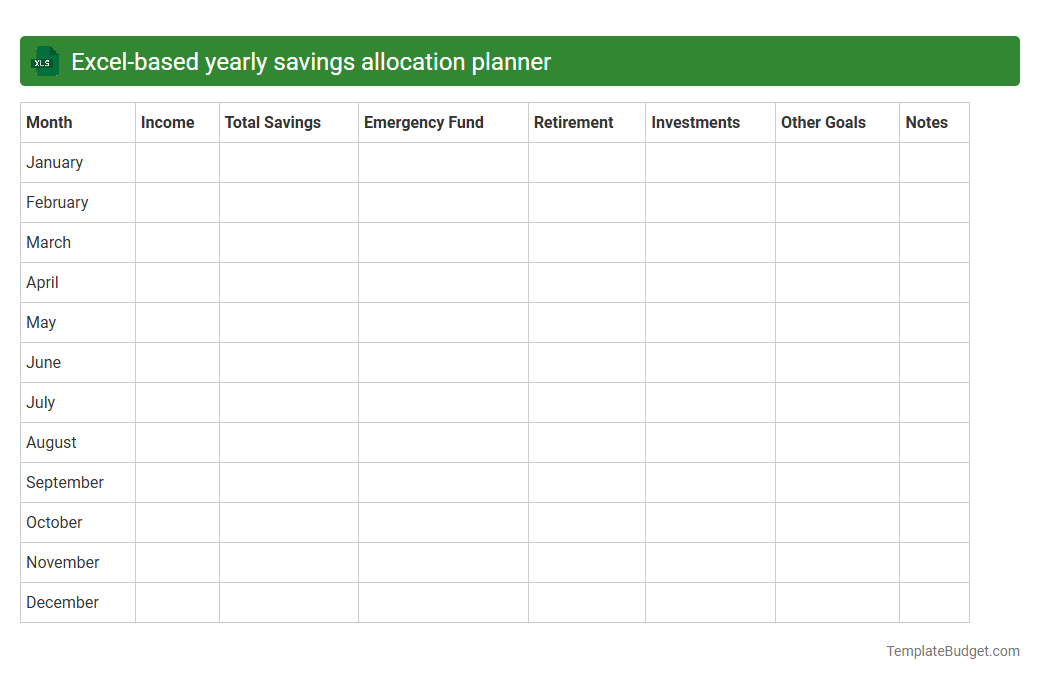Click the green XLS file icon
1040x680 pixels.
[44, 61]
